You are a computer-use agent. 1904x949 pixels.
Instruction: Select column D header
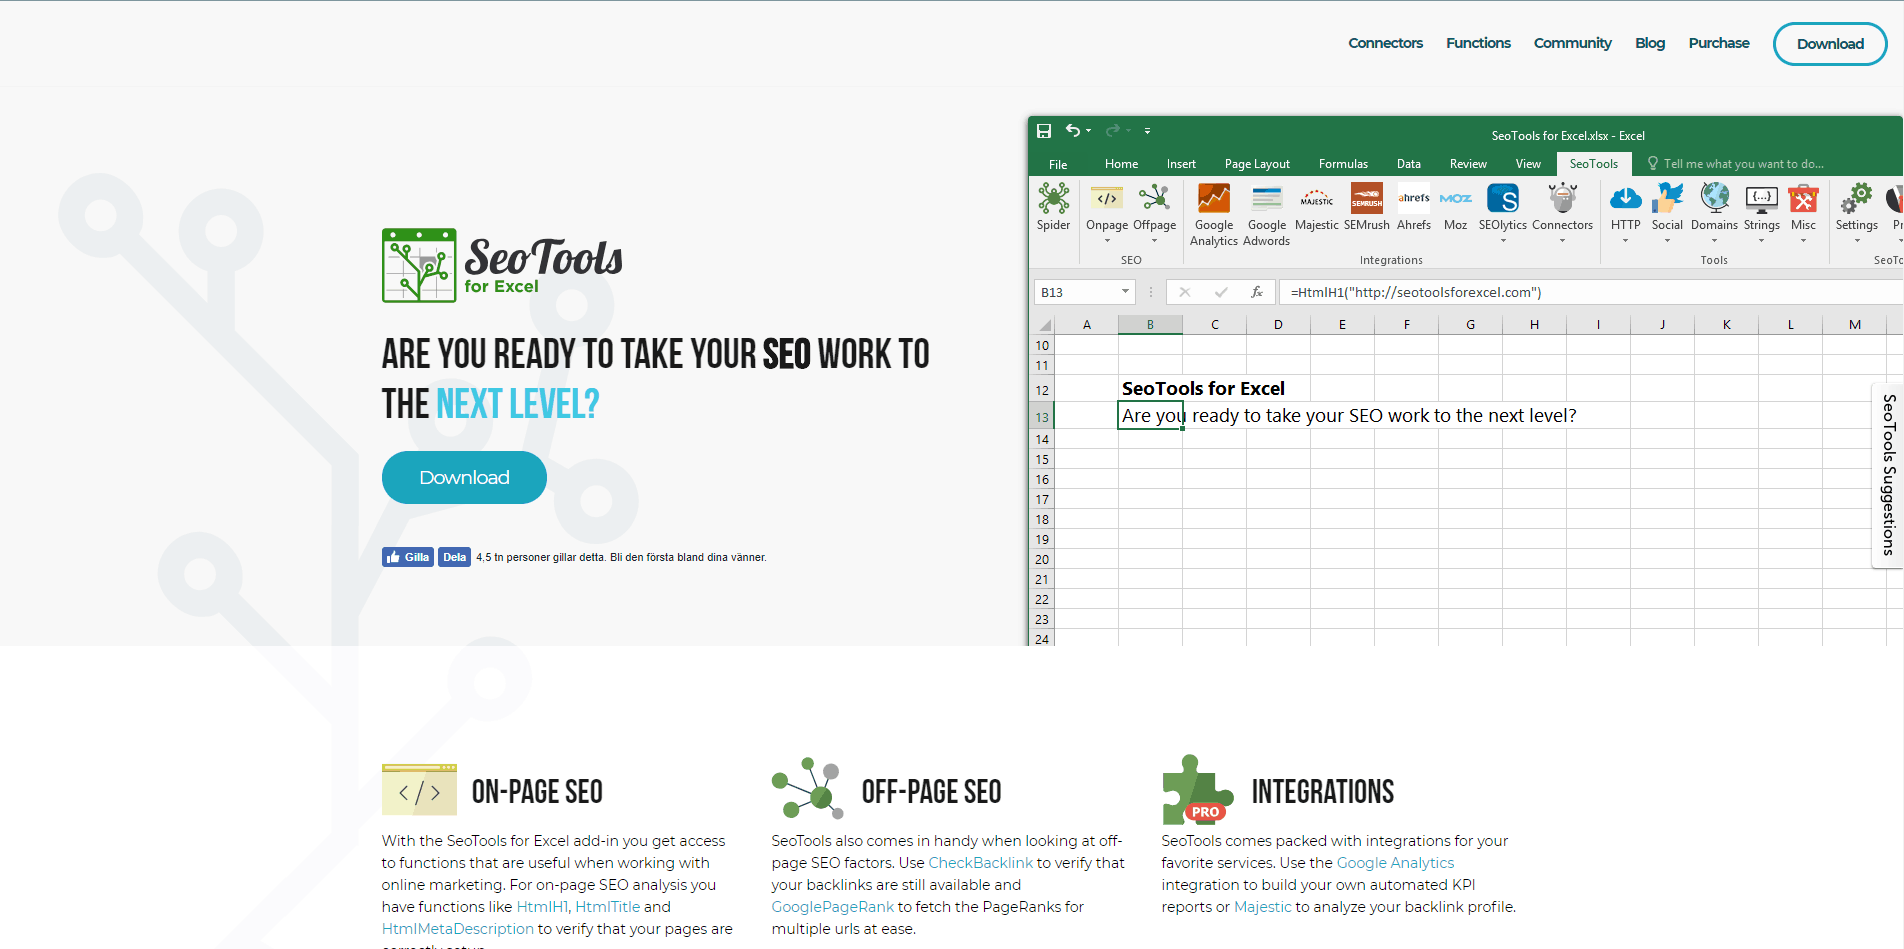1278,324
